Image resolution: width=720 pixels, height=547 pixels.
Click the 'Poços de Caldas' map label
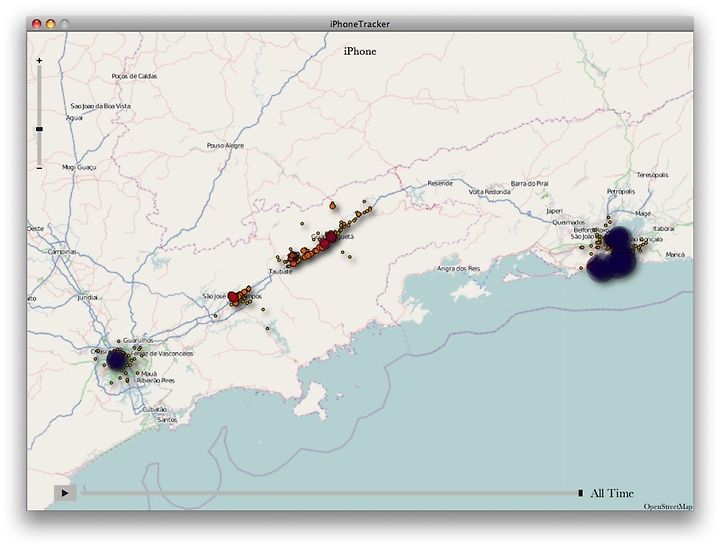click(x=134, y=76)
